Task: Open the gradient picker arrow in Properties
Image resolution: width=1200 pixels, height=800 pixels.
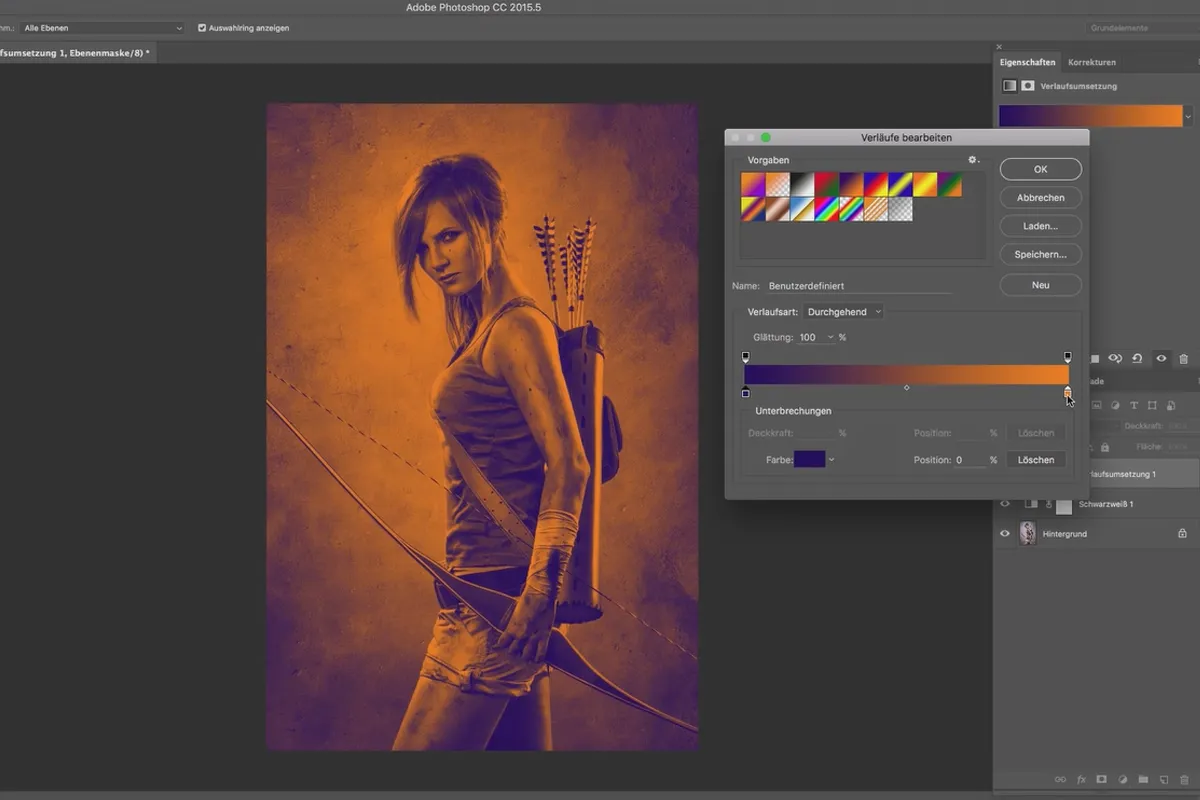Action: (1188, 116)
